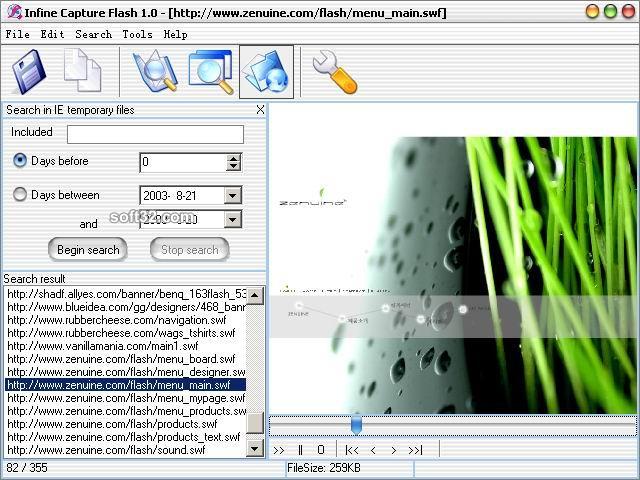Viewport: 640px width, 480px height.
Task: Click the search-in-browser window magnifier icon
Action: pos(211,72)
